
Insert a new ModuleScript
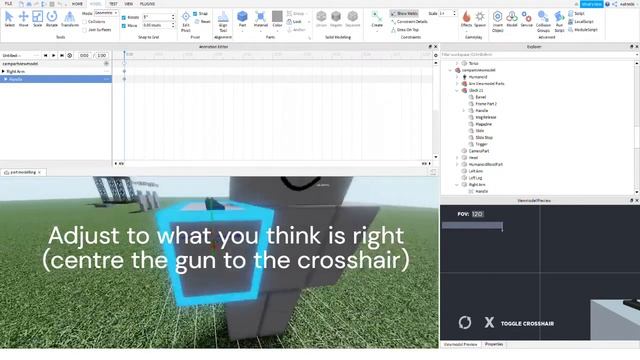point(583,30)
